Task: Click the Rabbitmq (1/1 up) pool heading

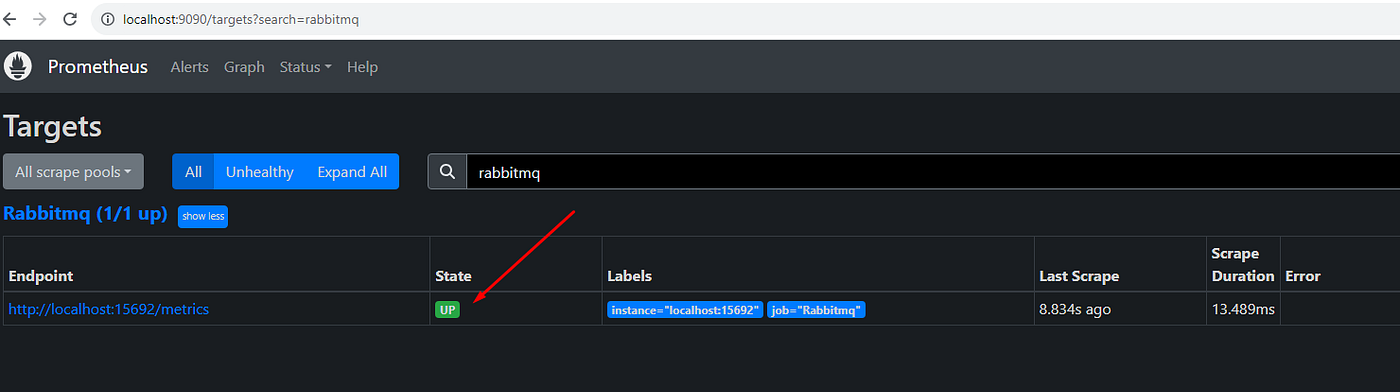Action: click(x=85, y=214)
